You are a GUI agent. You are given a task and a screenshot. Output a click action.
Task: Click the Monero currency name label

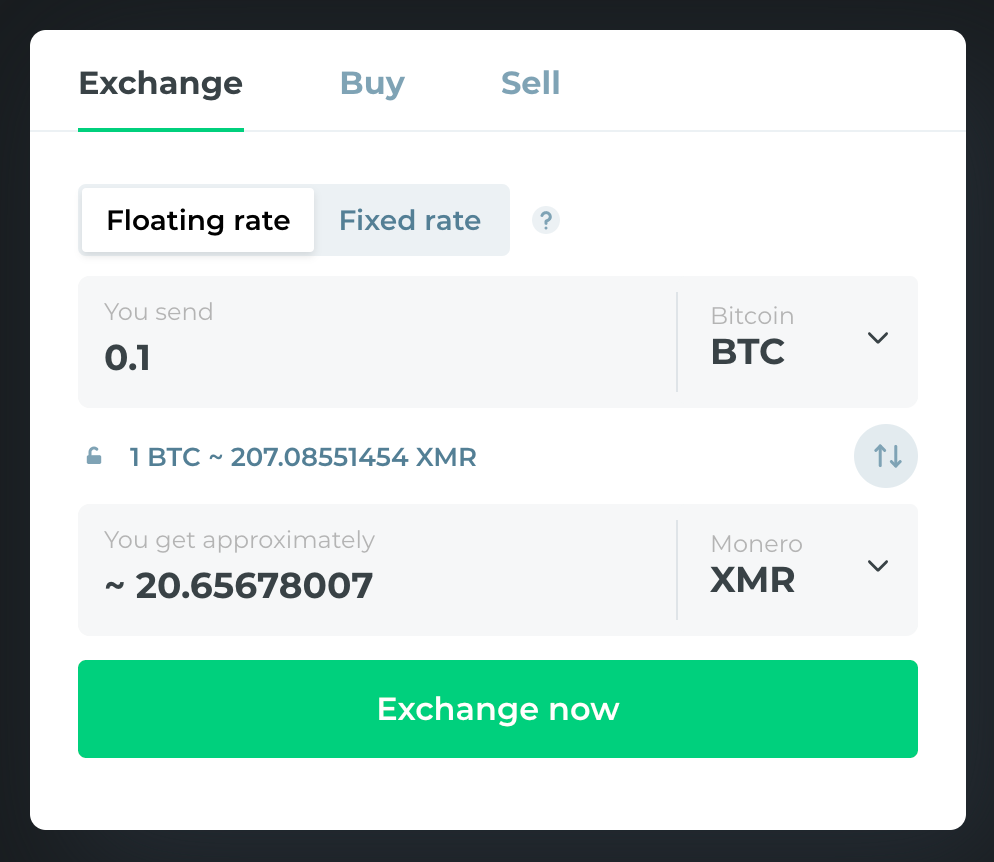coord(757,544)
